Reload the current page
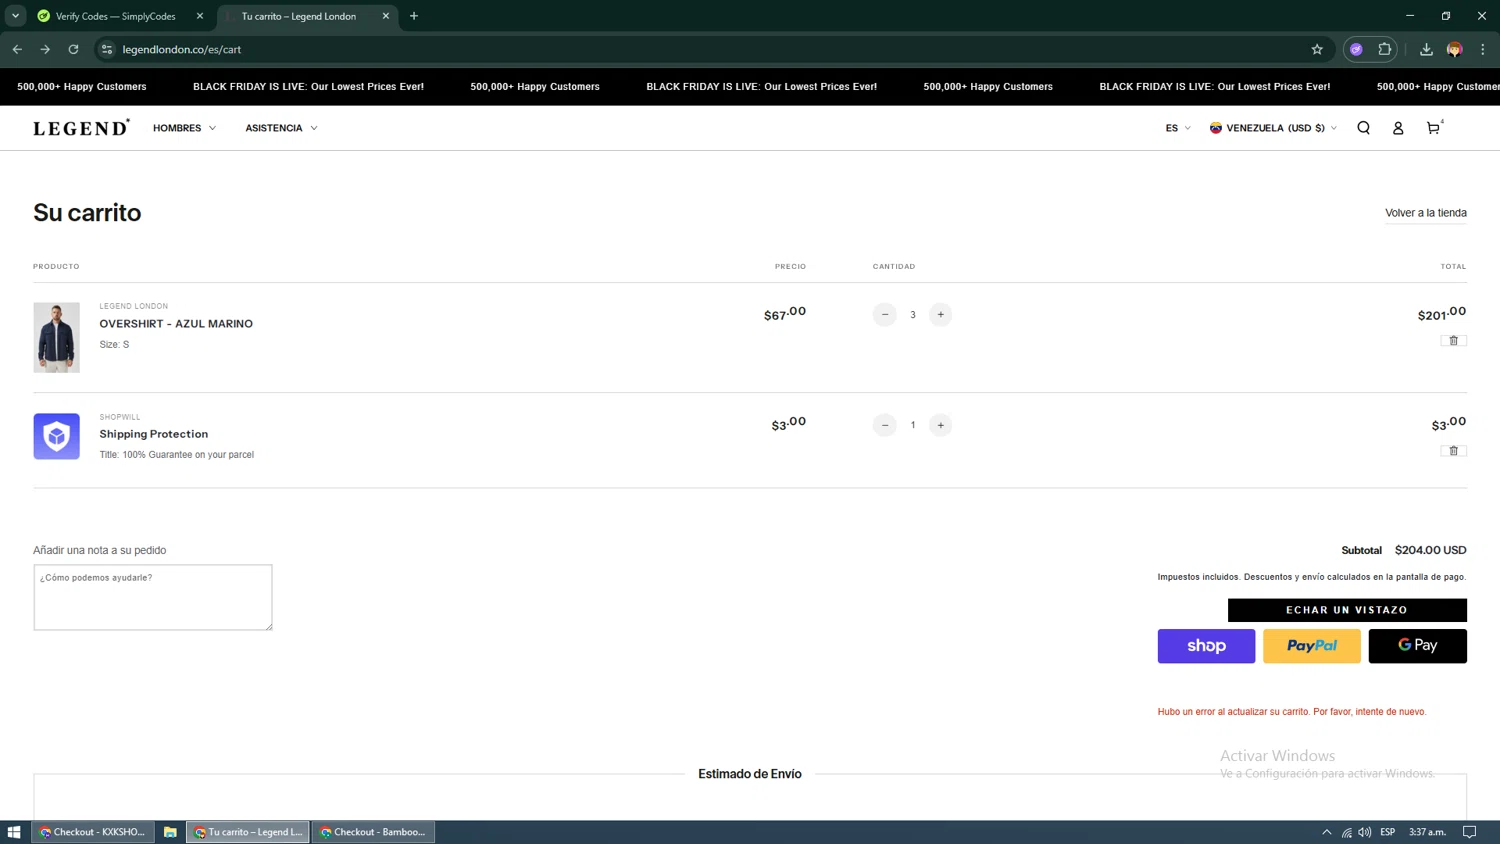This screenshot has width=1500, height=844. tap(73, 49)
